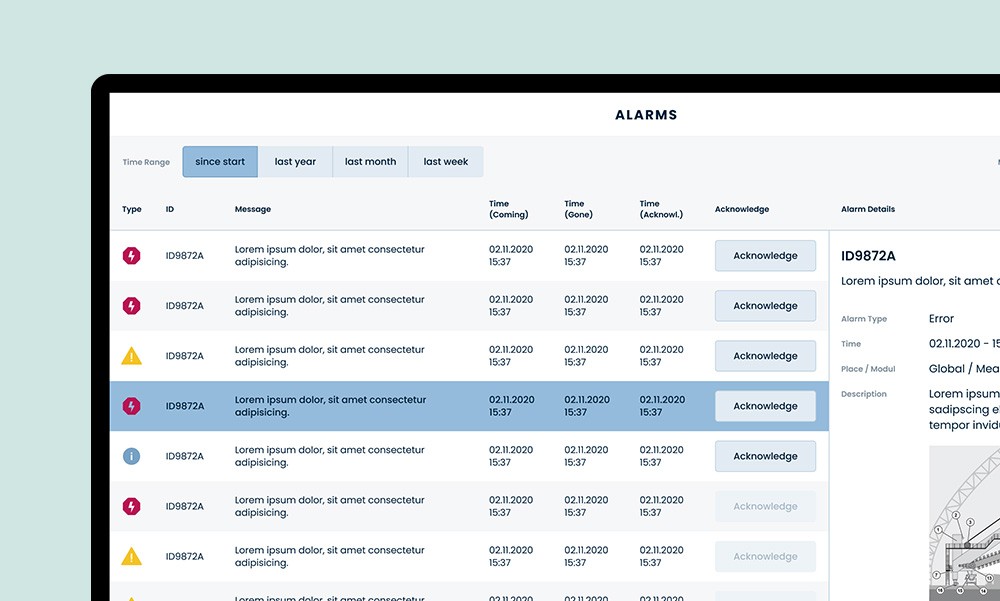Filter alarms by 'last month'
This screenshot has width=1000, height=601.
(x=370, y=162)
